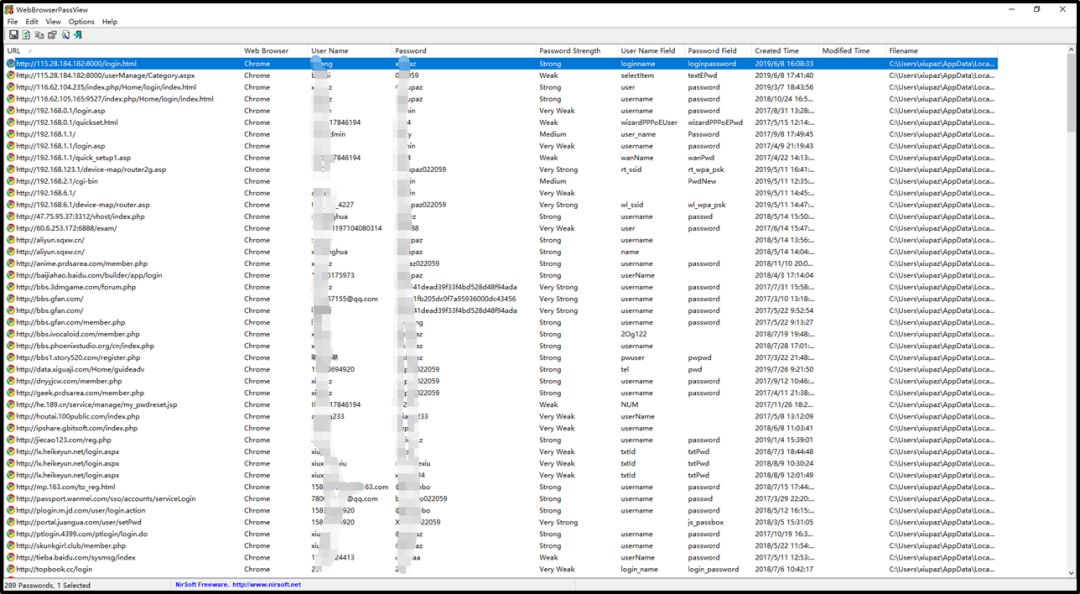Click the WebBrowserPassView title bar app icon
This screenshot has width=1080, height=594.
point(9,10)
